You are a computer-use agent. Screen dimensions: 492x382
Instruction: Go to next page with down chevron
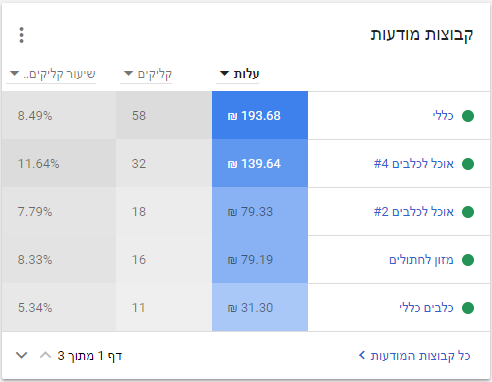coord(22,355)
